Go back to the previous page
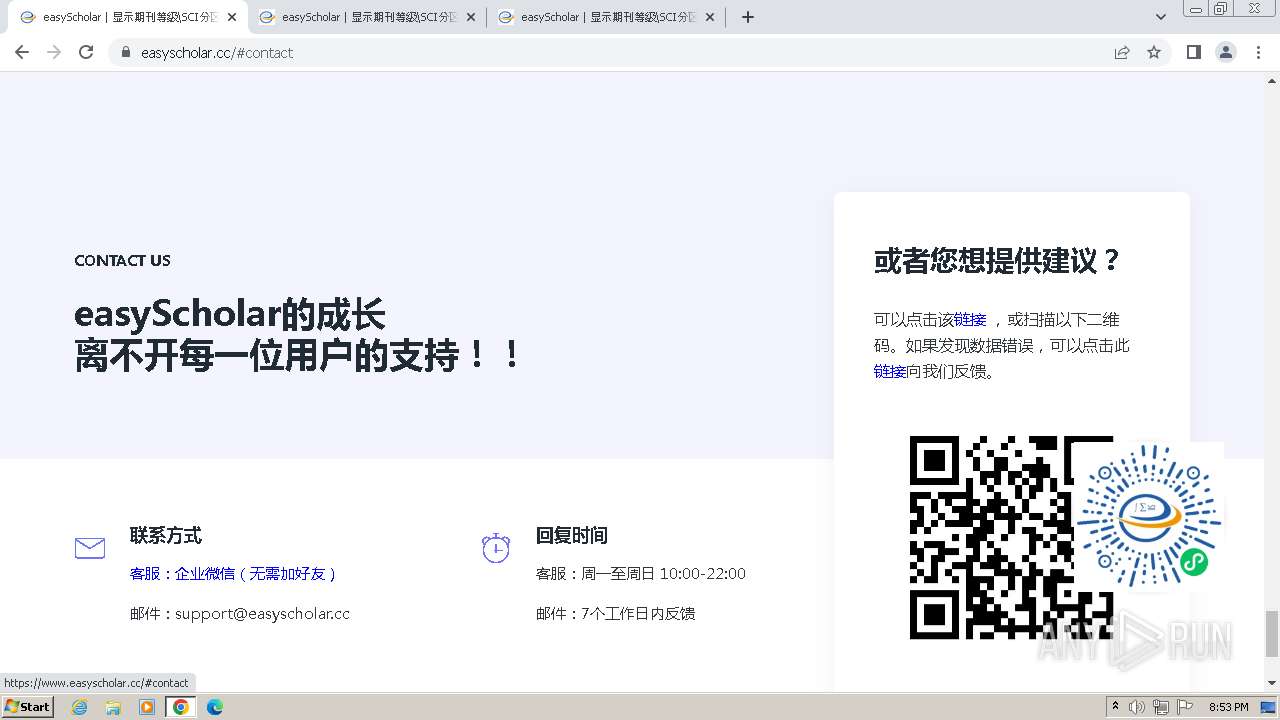The height and width of the screenshot is (720, 1280). point(22,52)
